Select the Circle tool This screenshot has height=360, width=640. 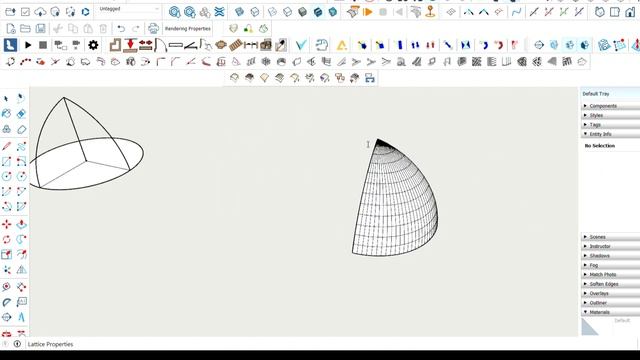point(7,176)
